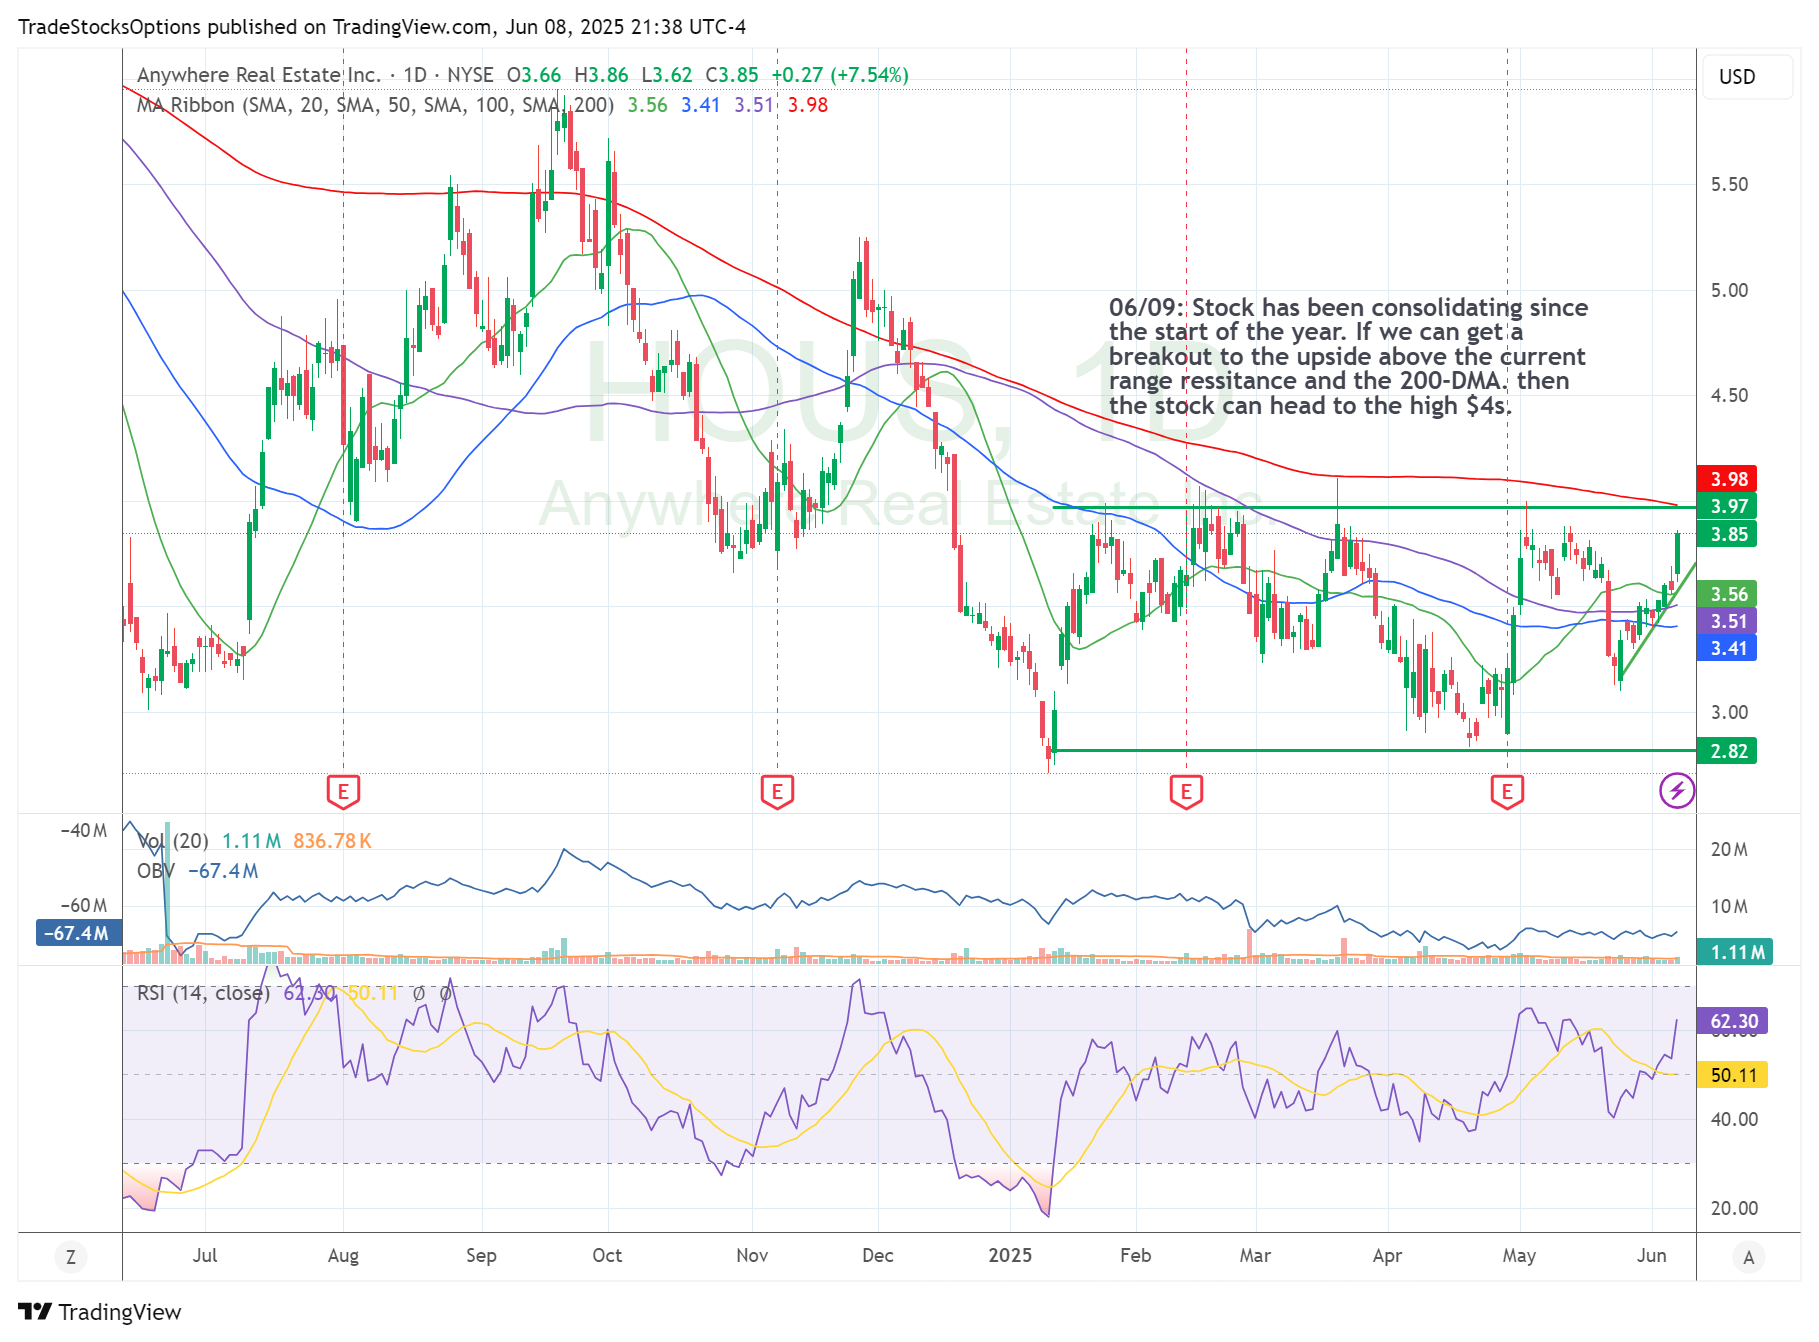Click the 2025 label on time axis
1819x1342 pixels.
coord(1010,1256)
